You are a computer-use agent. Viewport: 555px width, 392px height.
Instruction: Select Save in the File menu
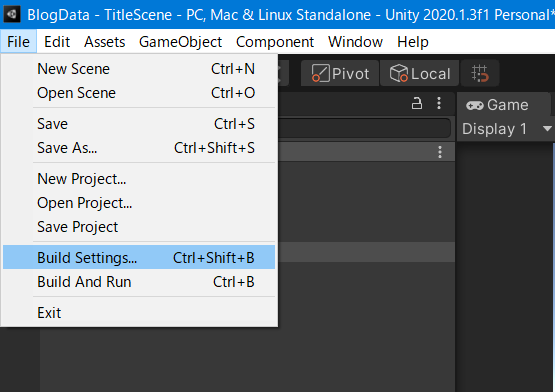coord(139,124)
